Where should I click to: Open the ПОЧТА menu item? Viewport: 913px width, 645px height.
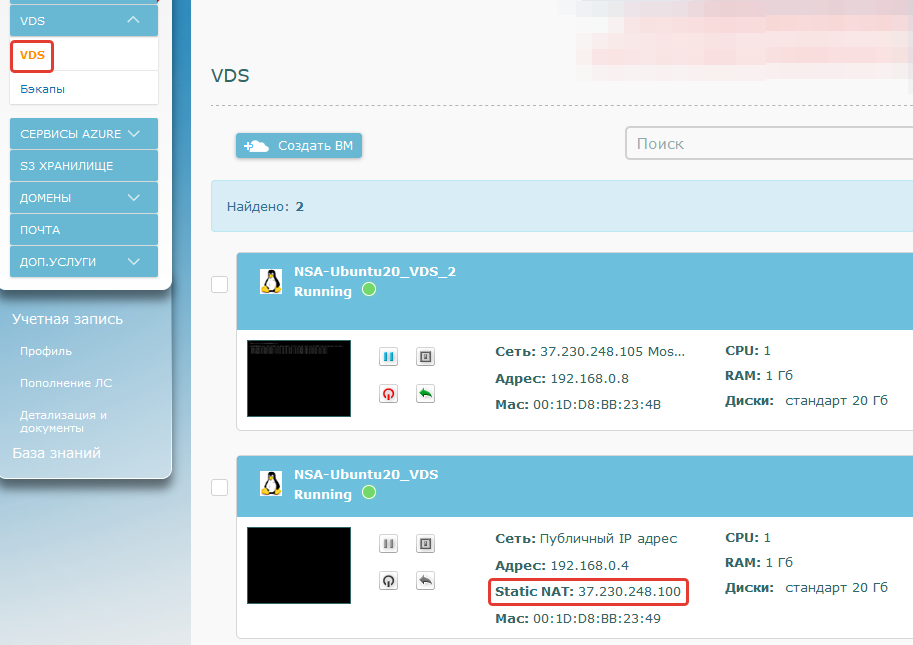(84, 230)
